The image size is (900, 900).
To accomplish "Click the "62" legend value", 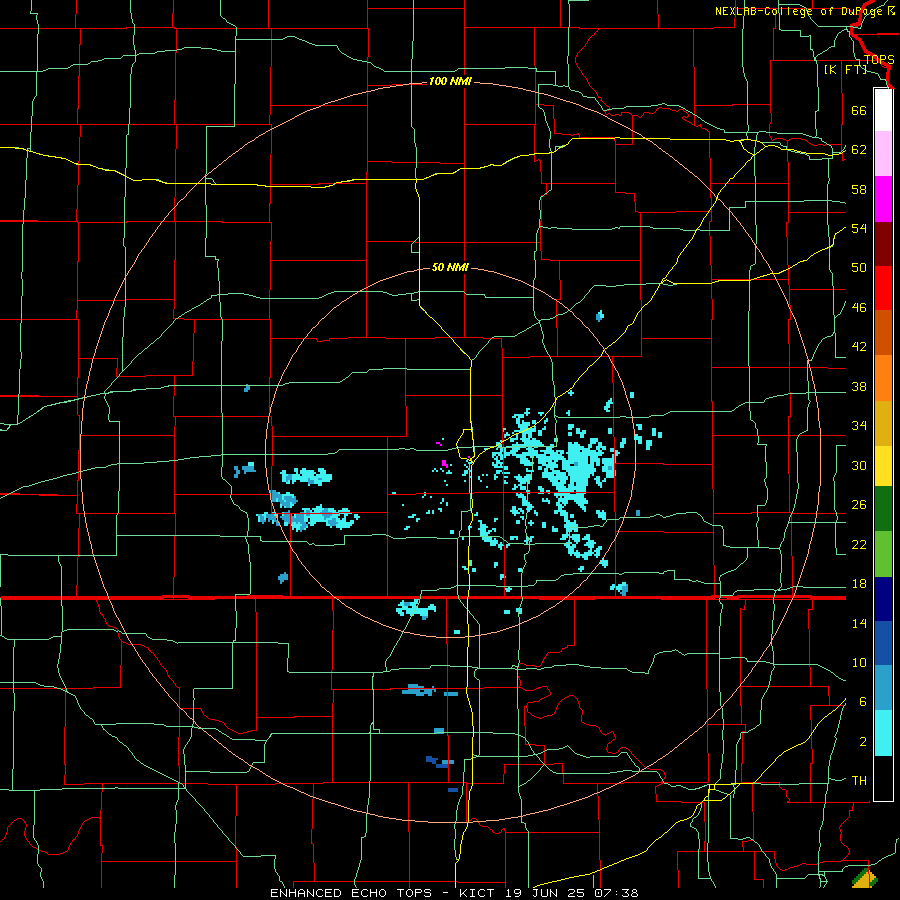I will pyautogui.click(x=859, y=150).
